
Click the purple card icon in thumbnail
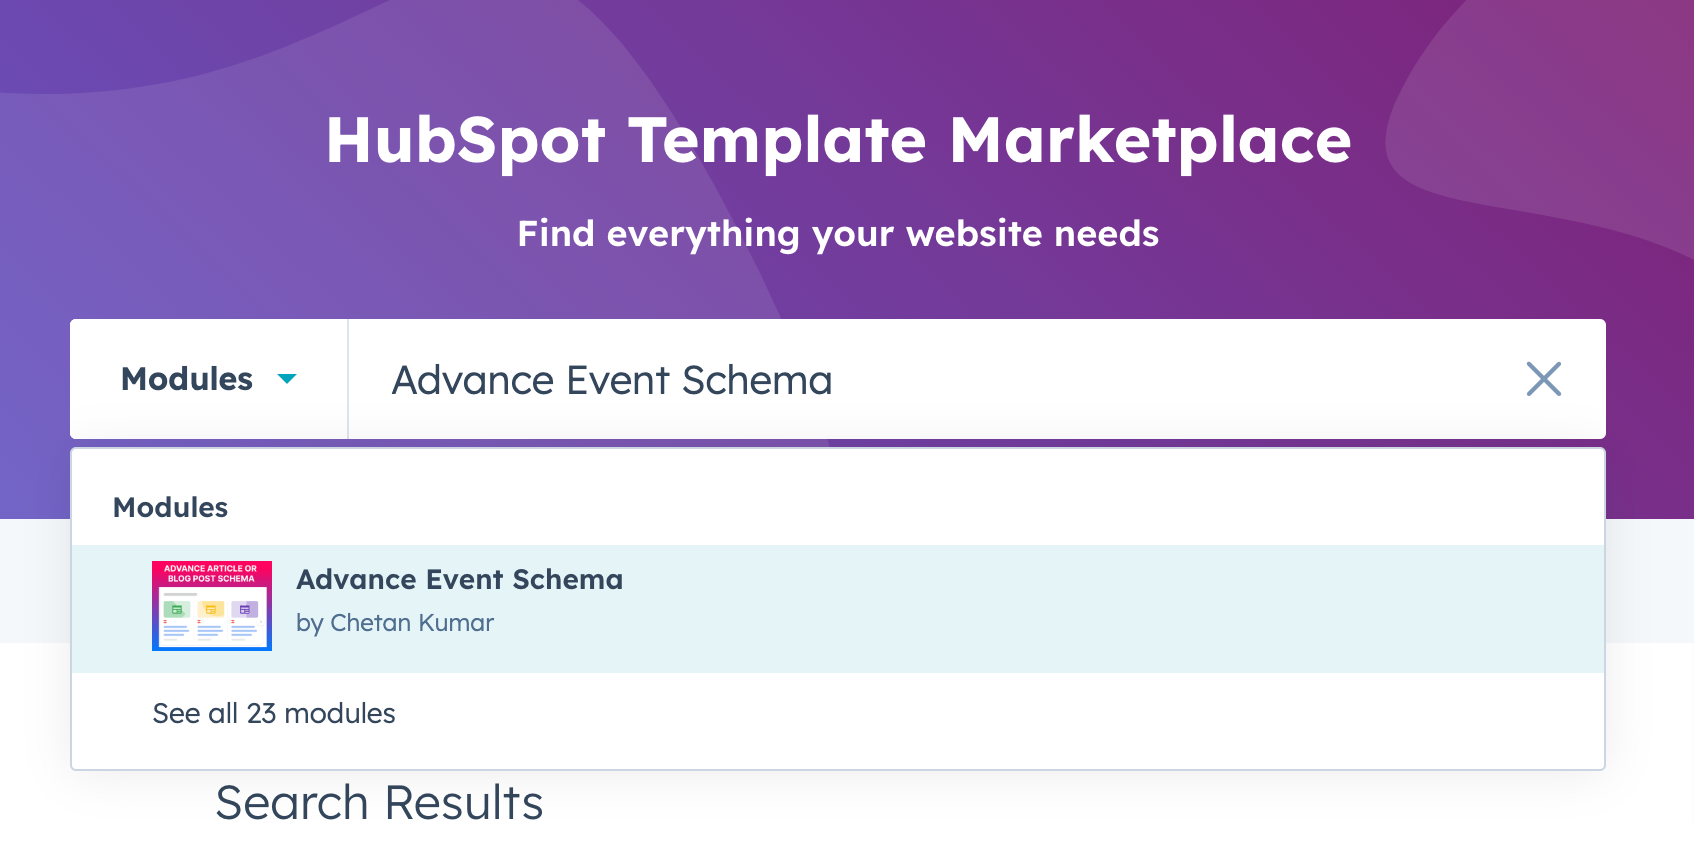point(245,609)
